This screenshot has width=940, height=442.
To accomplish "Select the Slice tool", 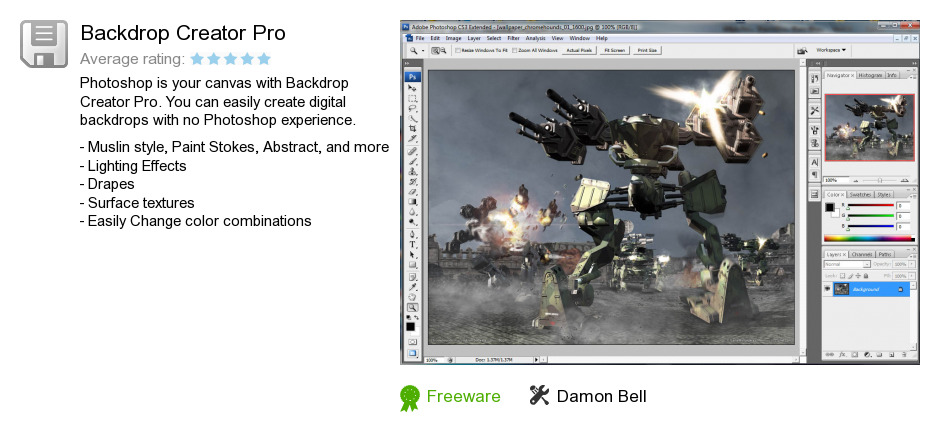I will click(x=413, y=139).
